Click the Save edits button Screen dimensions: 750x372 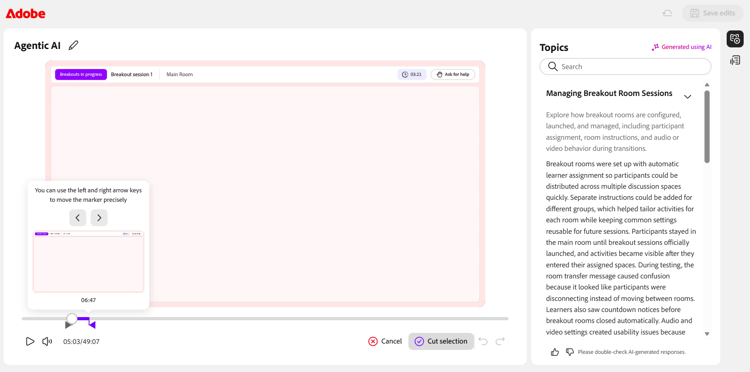713,13
